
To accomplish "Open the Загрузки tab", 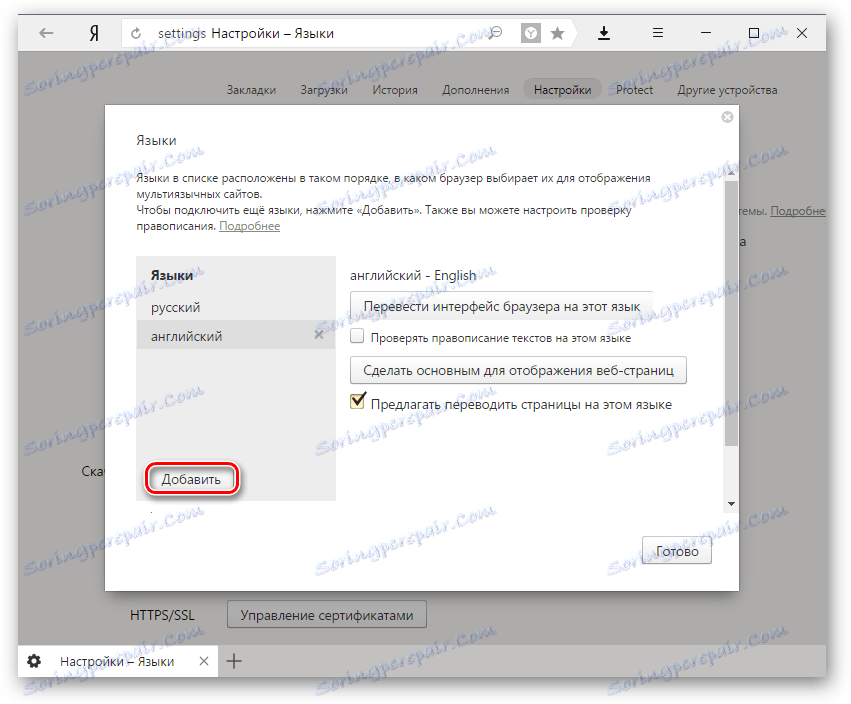I will (x=324, y=90).
